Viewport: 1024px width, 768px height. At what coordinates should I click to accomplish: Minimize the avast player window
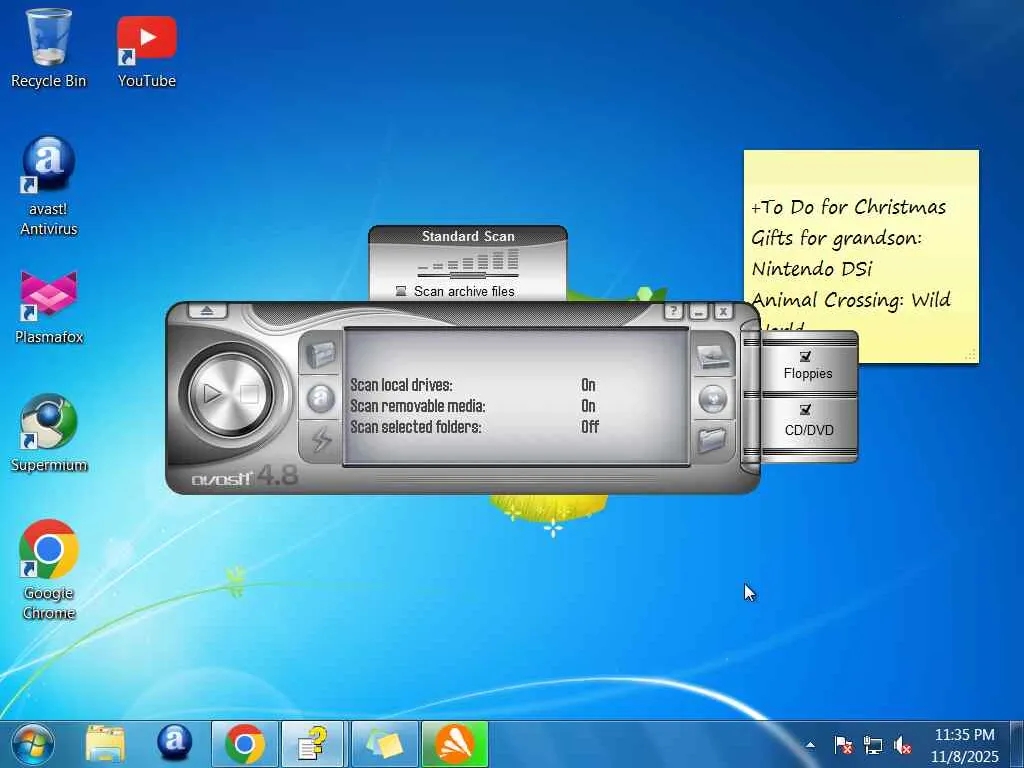pos(698,312)
